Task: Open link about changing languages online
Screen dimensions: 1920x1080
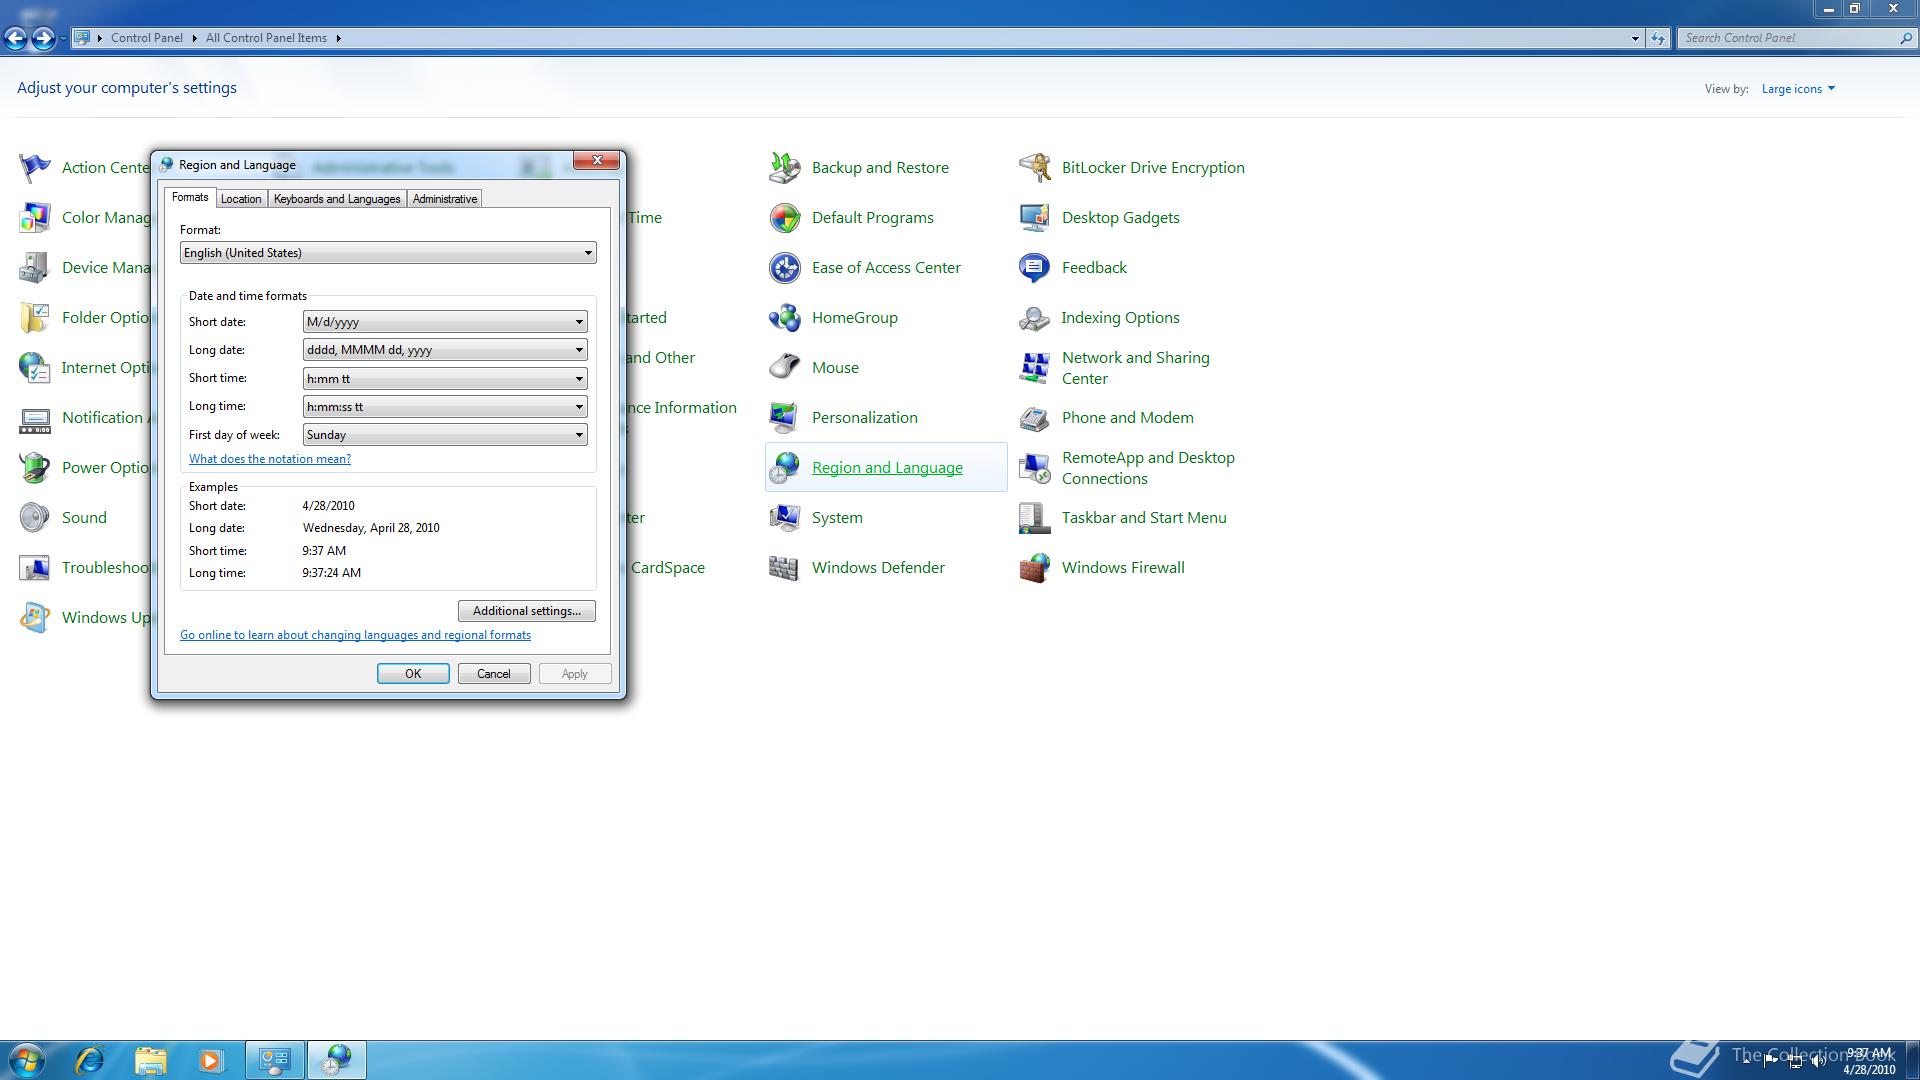Action: pyautogui.click(x=355, y=635)
